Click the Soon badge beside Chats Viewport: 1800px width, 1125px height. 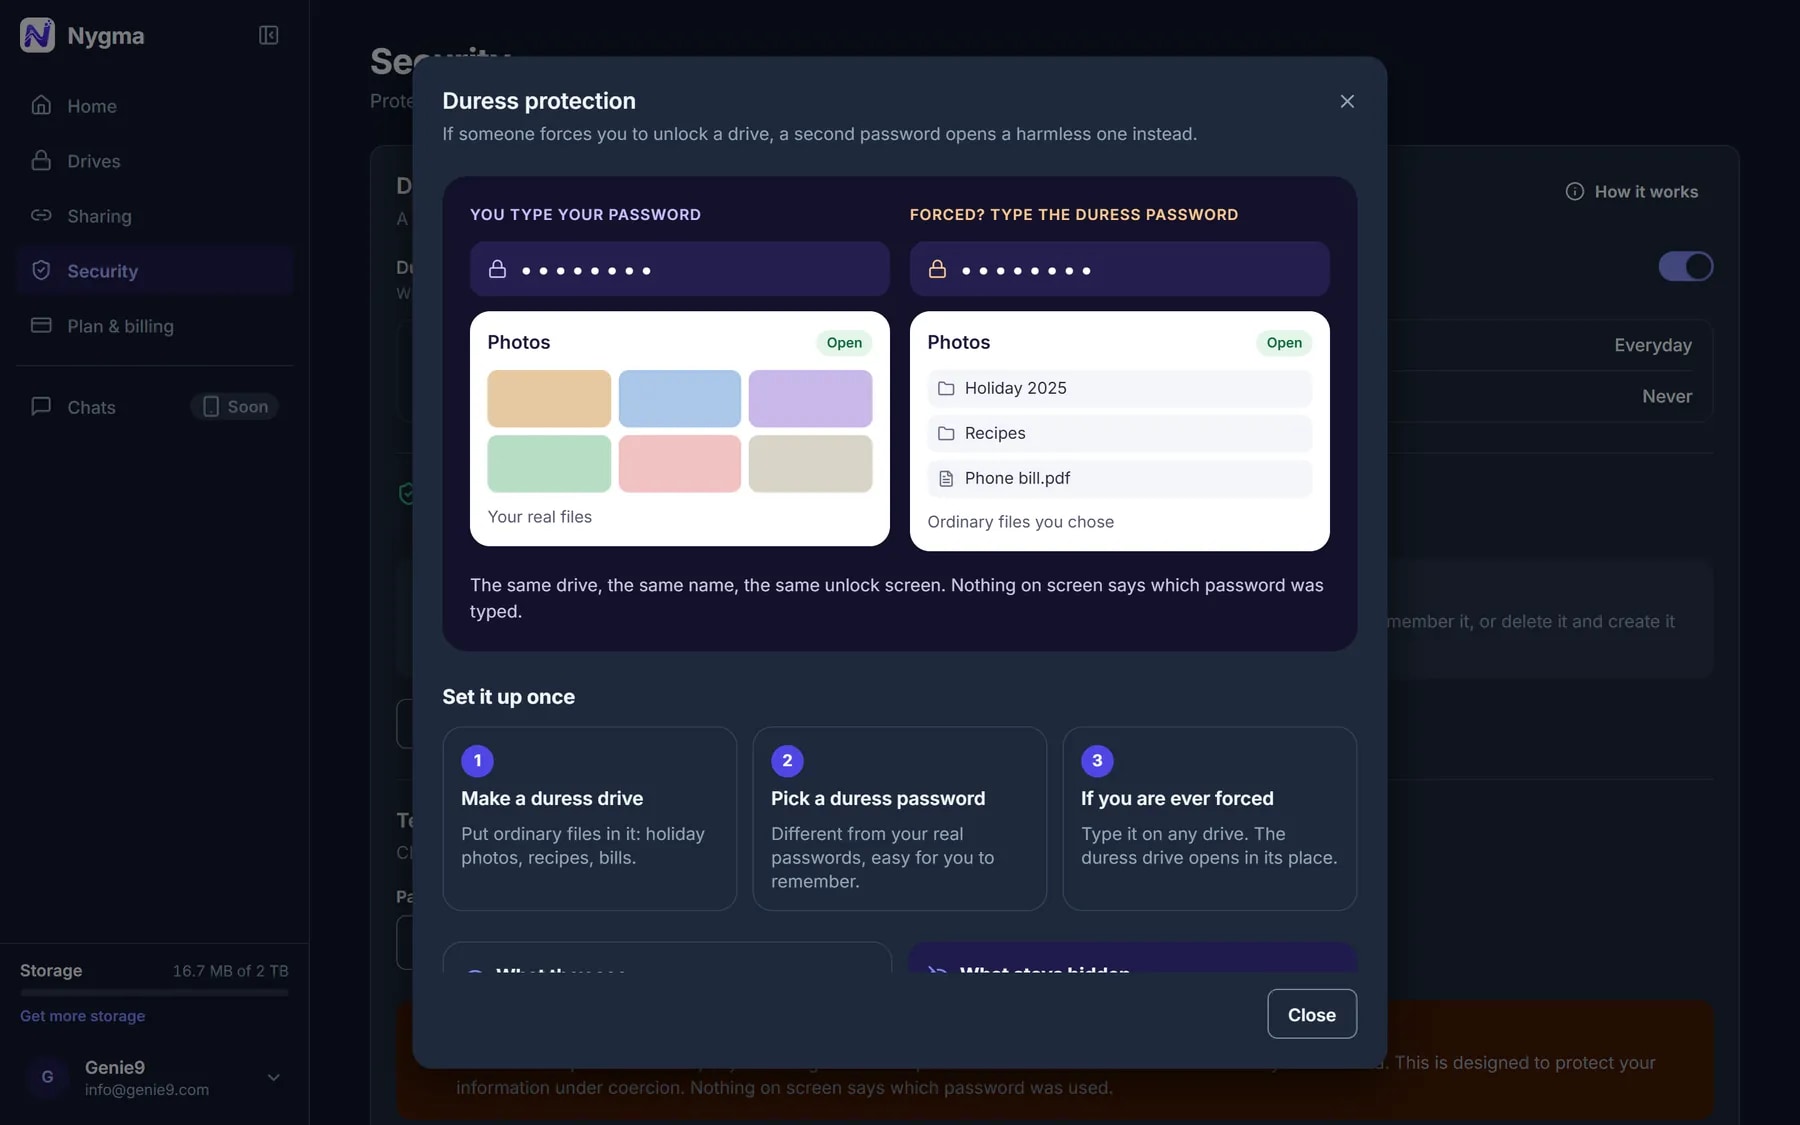click(235, 406)
